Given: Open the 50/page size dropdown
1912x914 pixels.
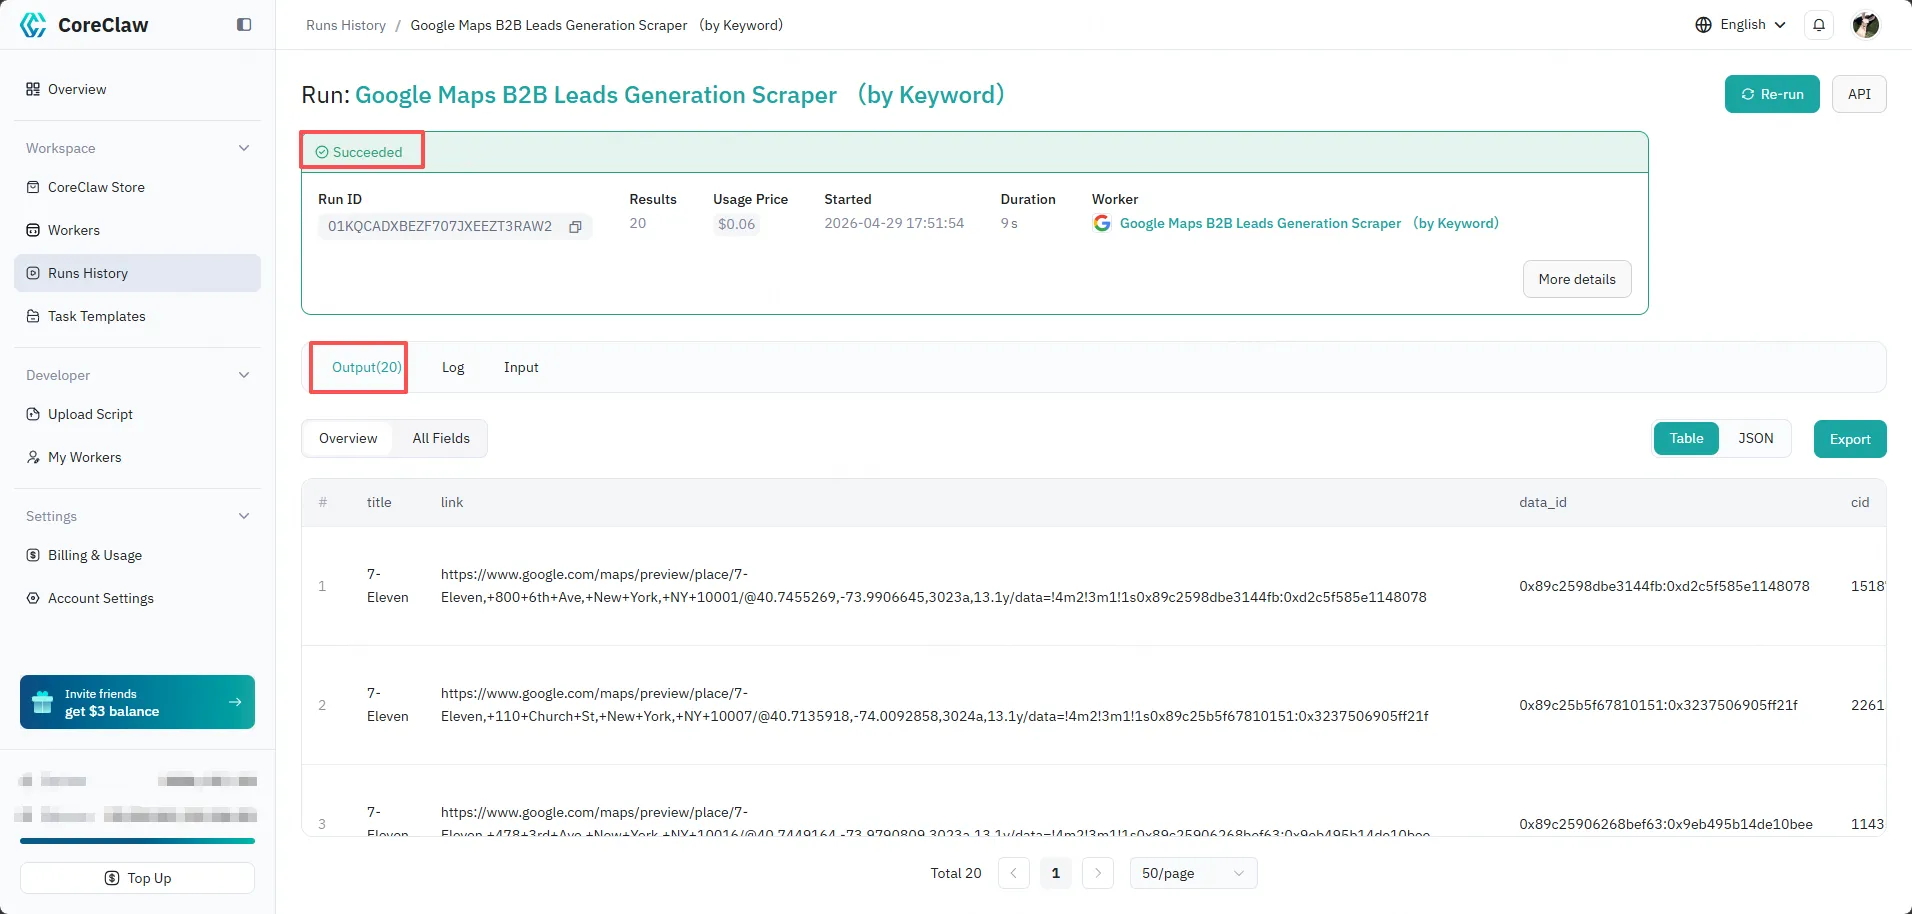Looking at the screenshot, I should coord(1193,873).
